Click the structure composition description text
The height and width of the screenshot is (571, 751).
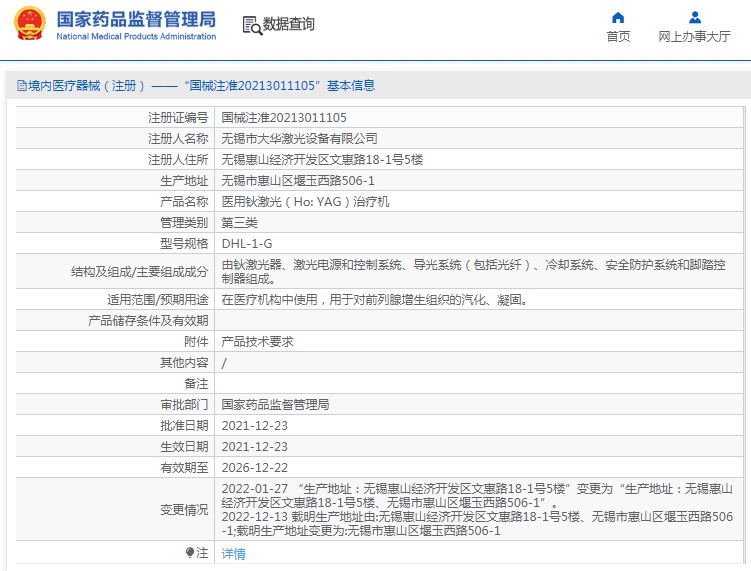pyautogui.click(x=473, y=272)
